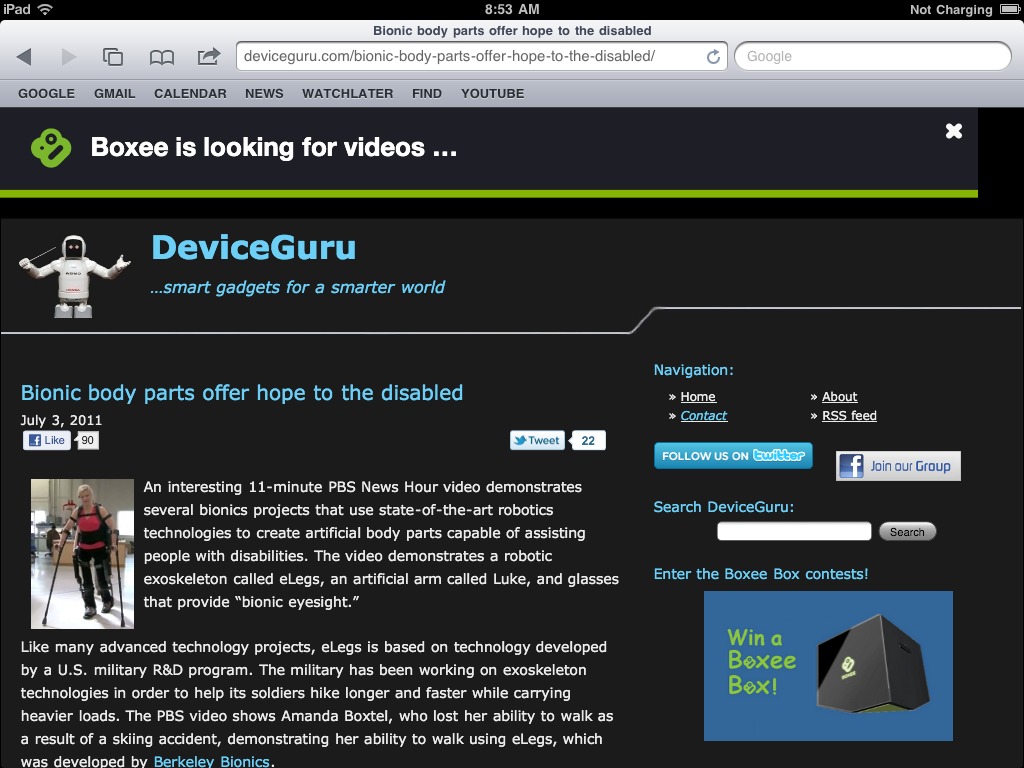Click the Search DeviceGuru text box

pyautogui.click(x=794, y=532)
